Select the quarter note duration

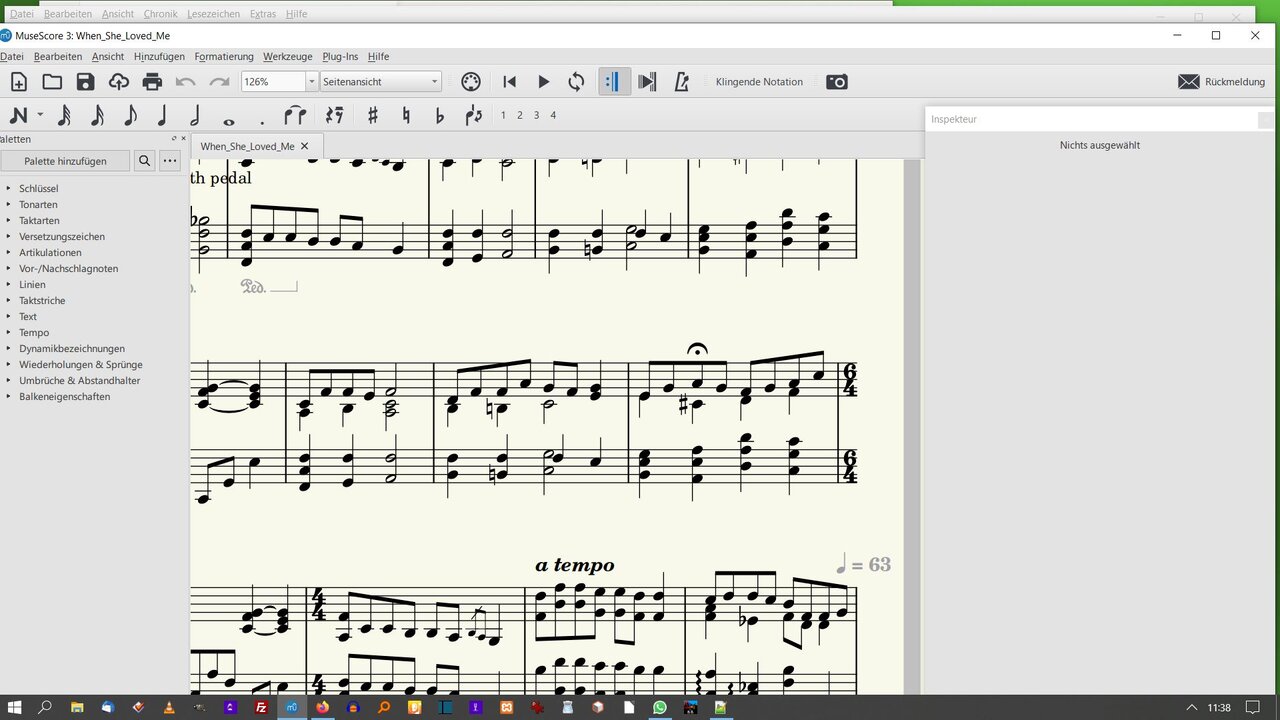click(163, 115)
